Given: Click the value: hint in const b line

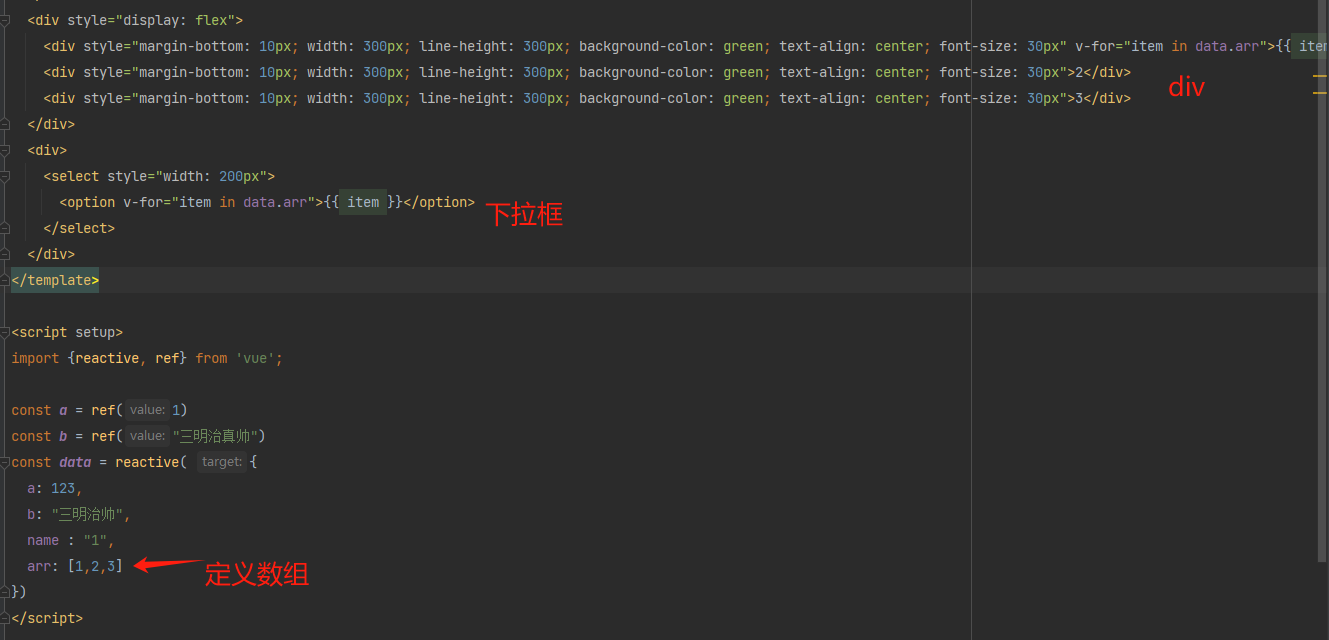Looking at the screenshot, I should click(x=148, y=436).
